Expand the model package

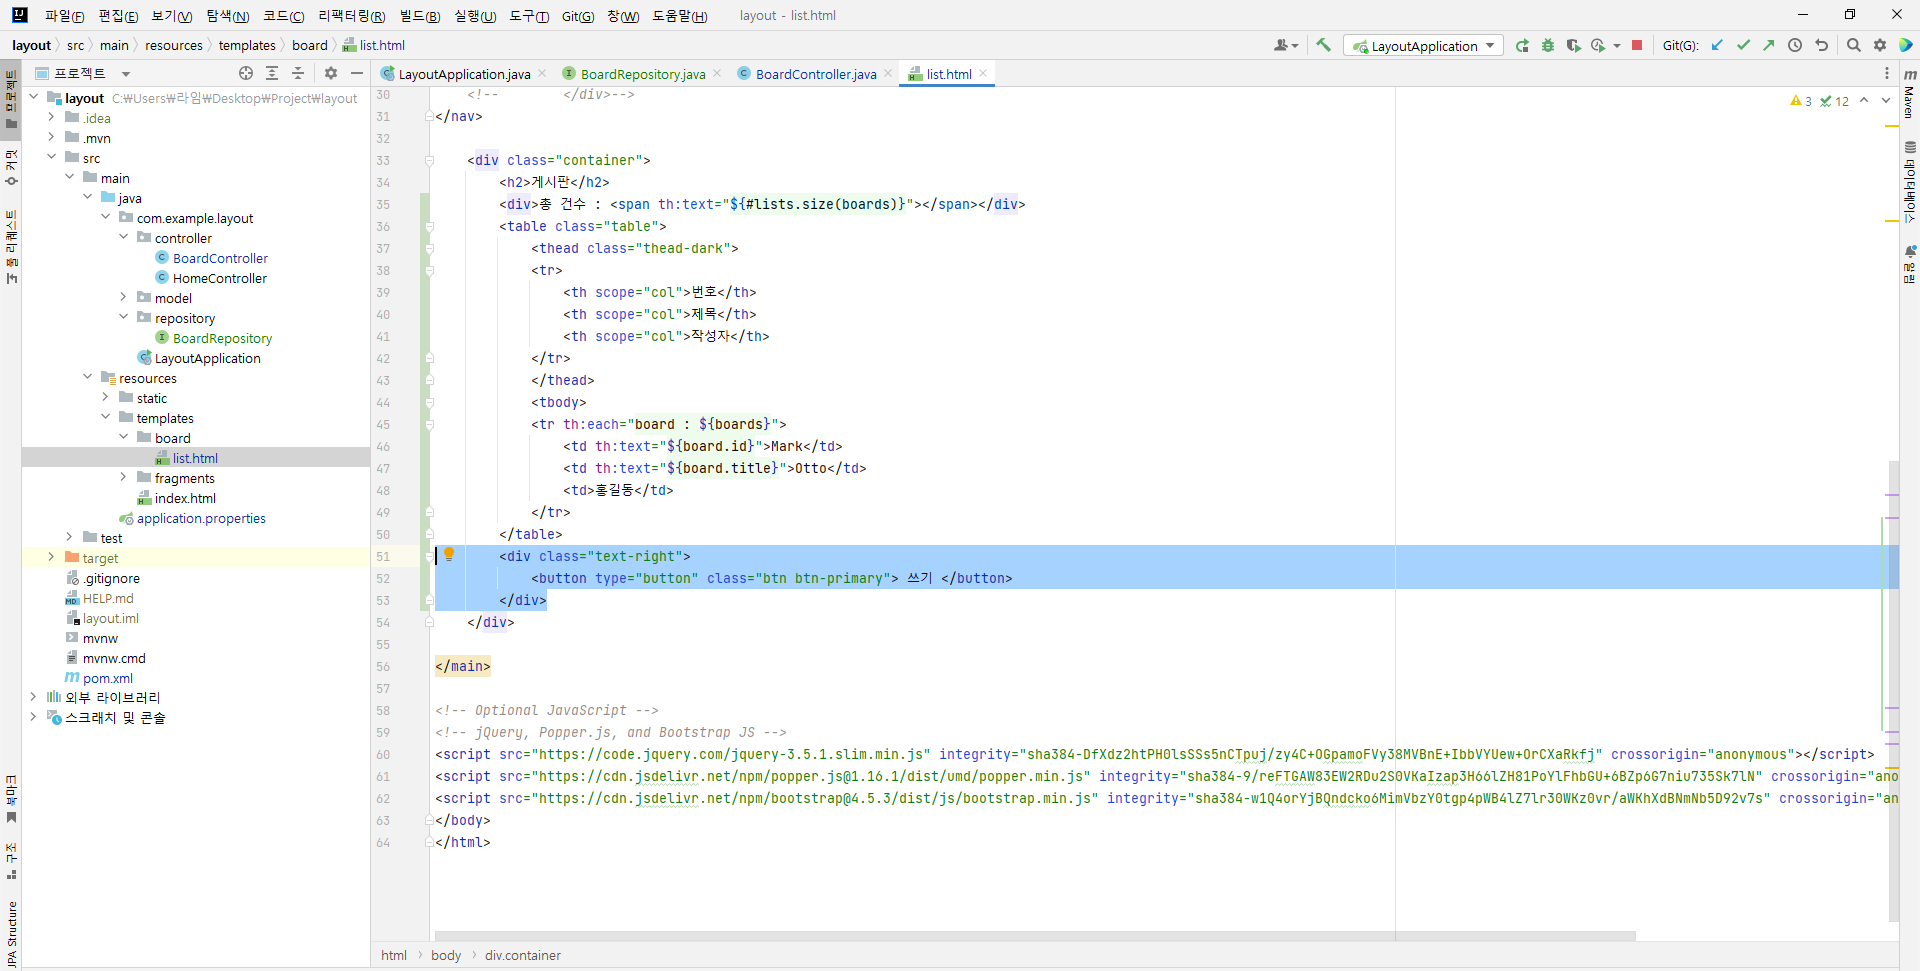pyautogui.click(x=123, y=297)
